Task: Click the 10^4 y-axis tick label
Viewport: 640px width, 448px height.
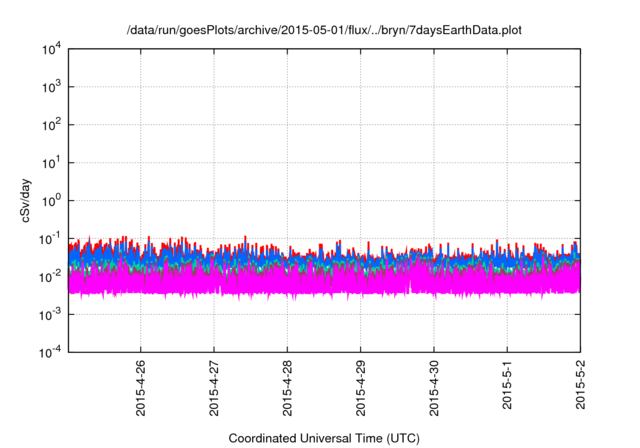Action: pyautogui.click(x=52, y=49)
